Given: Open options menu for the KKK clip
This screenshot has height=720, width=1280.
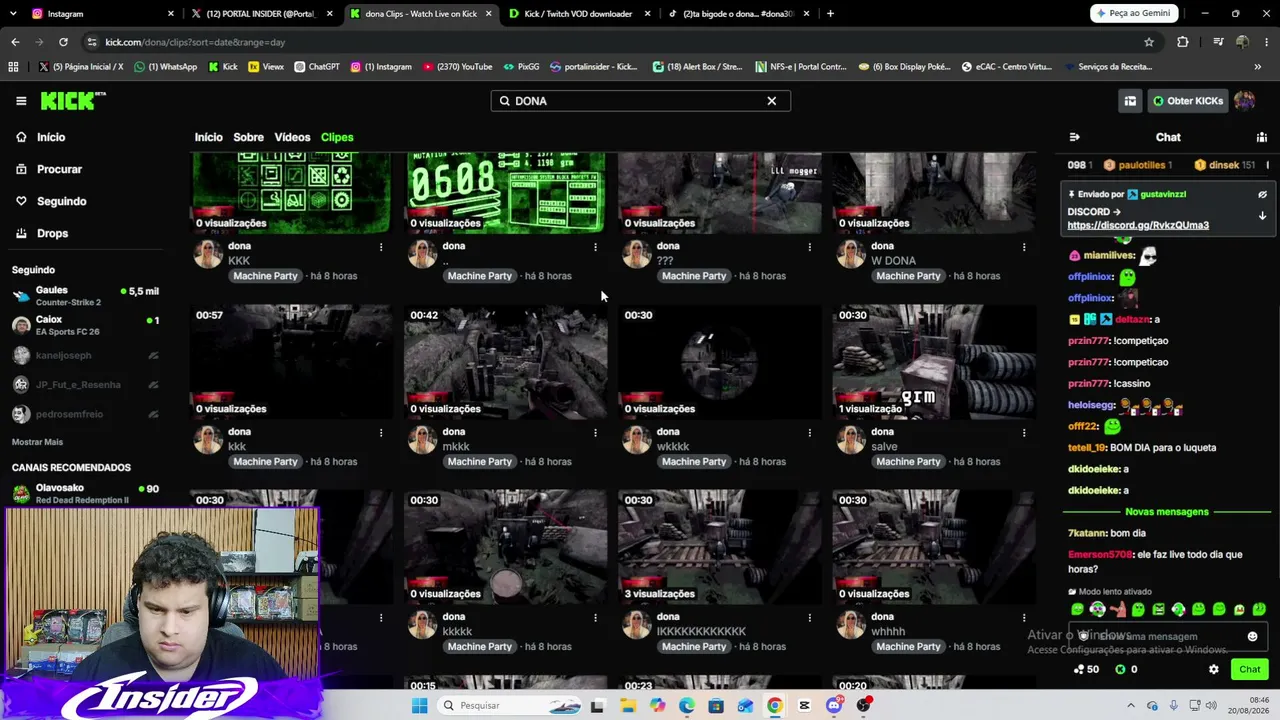Looking at the screenshot, I should click(x=381, y=246).
